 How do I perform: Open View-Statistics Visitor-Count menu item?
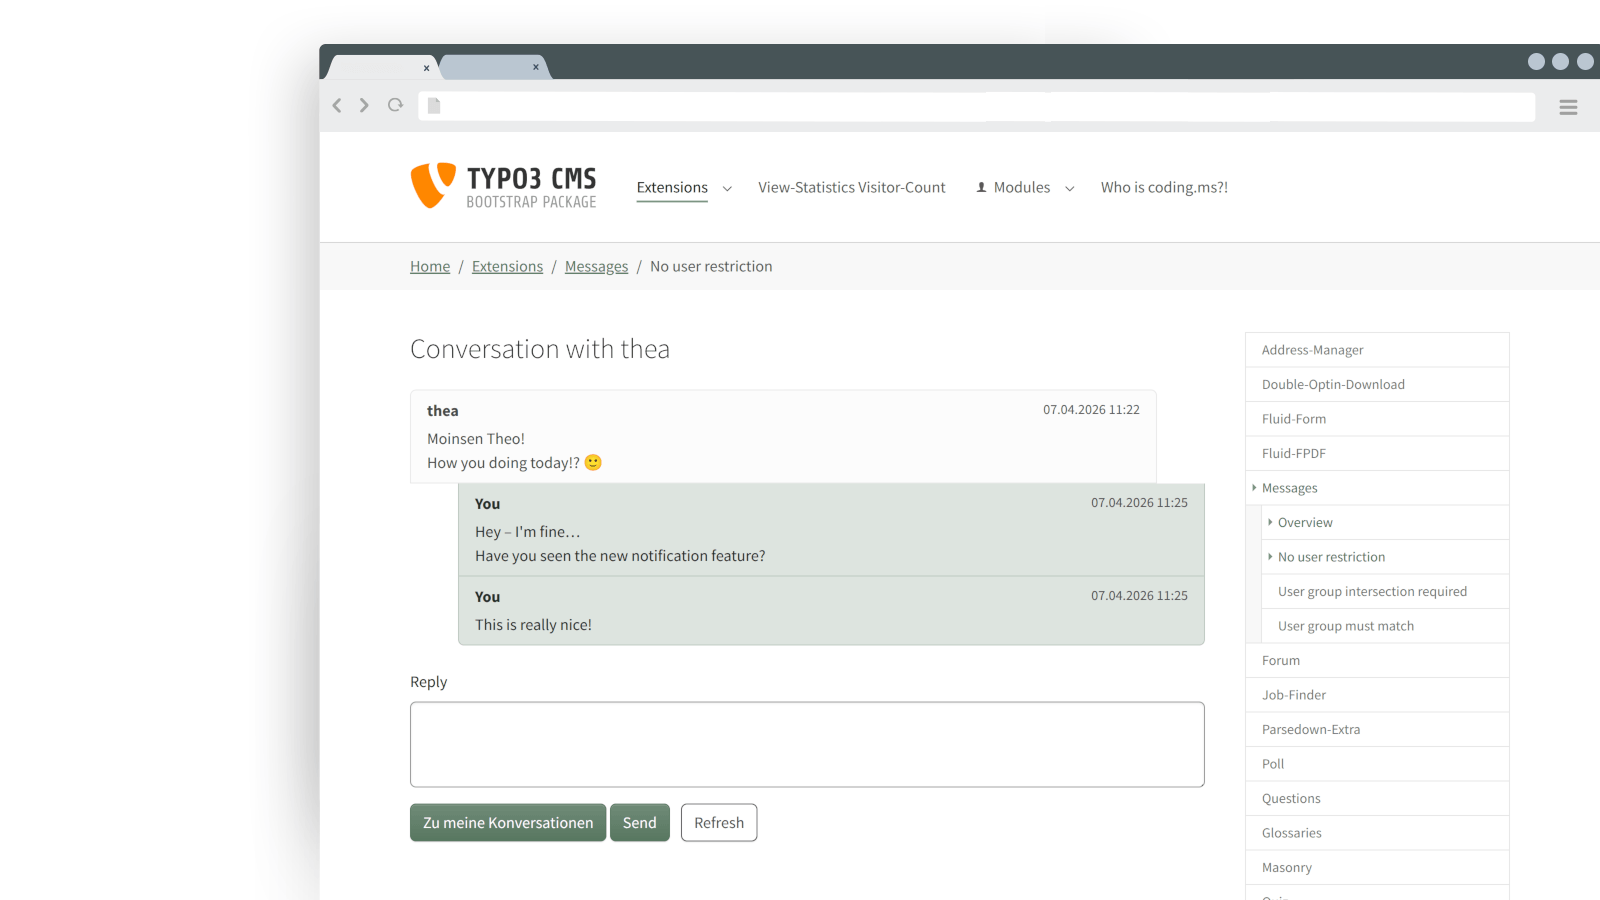851,187
